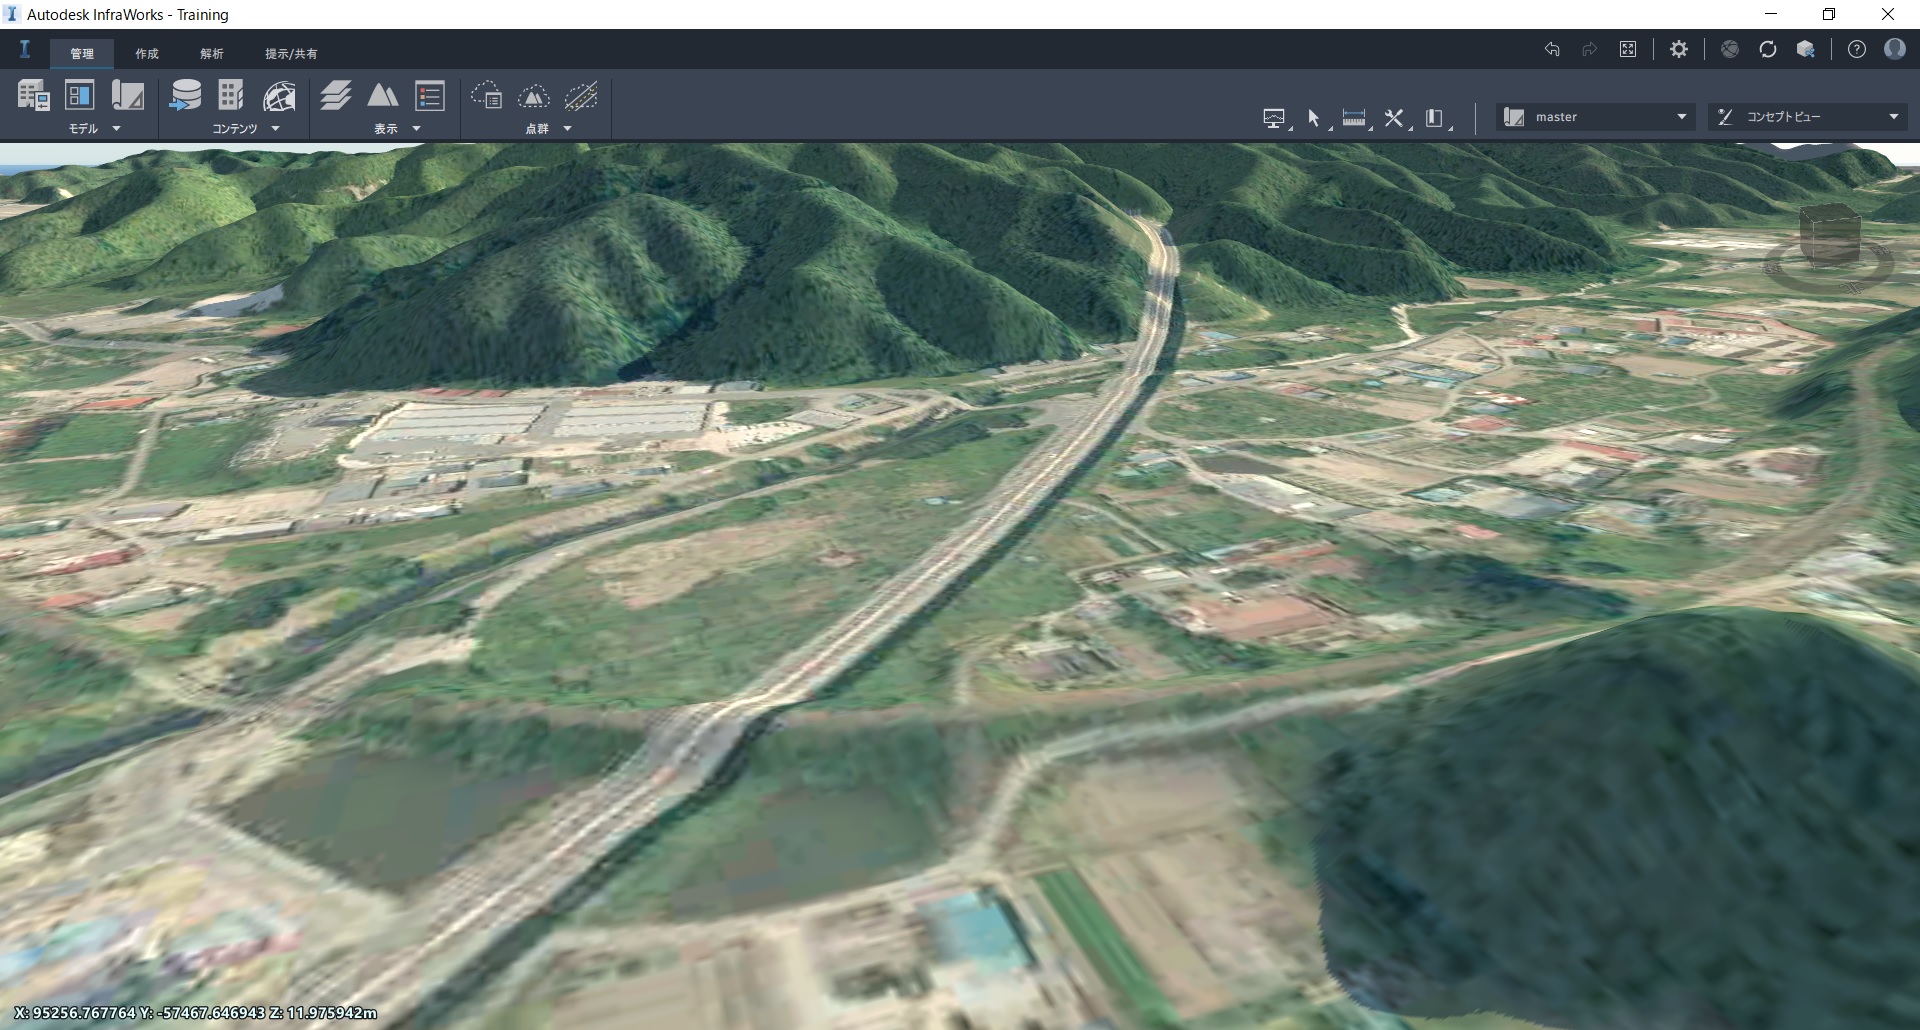1920x1030 pixels.
Task: Select the measure ruler tool
Action: pos(1355,118)
